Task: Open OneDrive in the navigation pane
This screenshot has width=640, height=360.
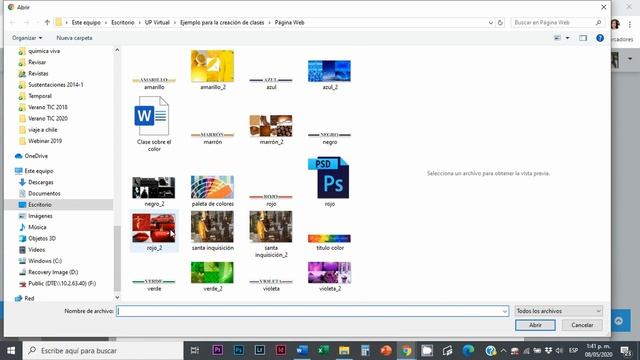Action: [36, 156]
